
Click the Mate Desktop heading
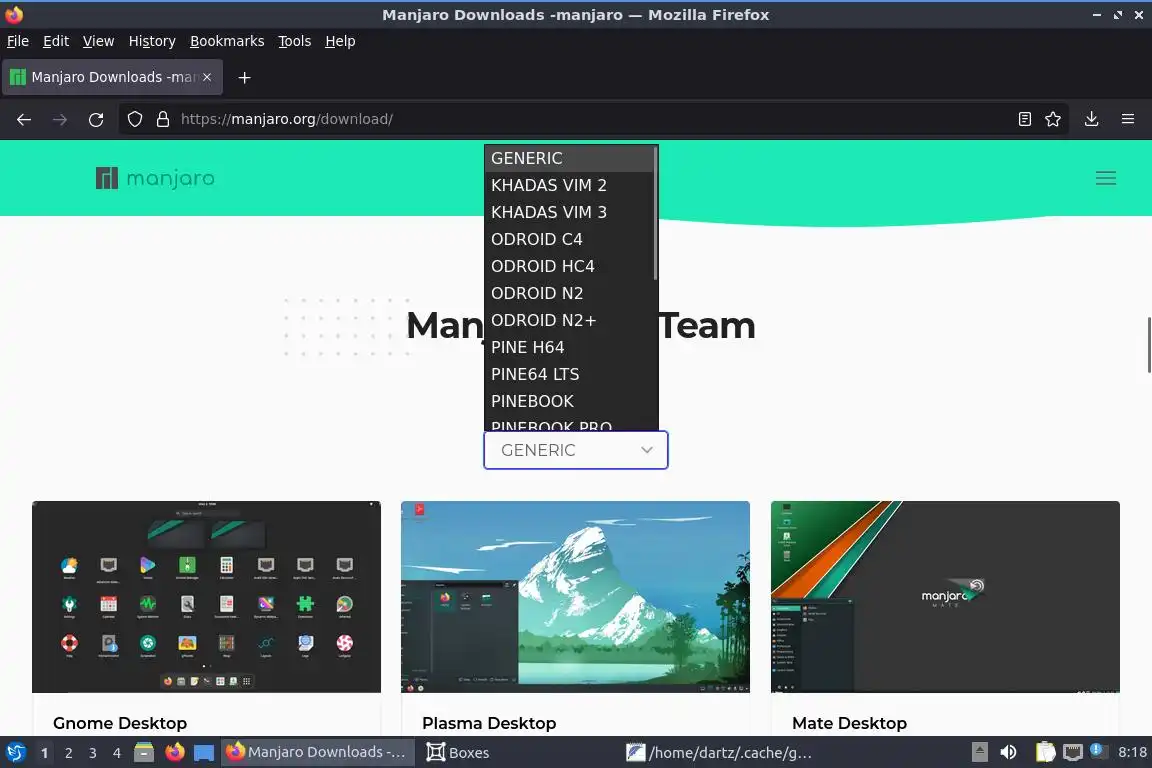(849, 723)
